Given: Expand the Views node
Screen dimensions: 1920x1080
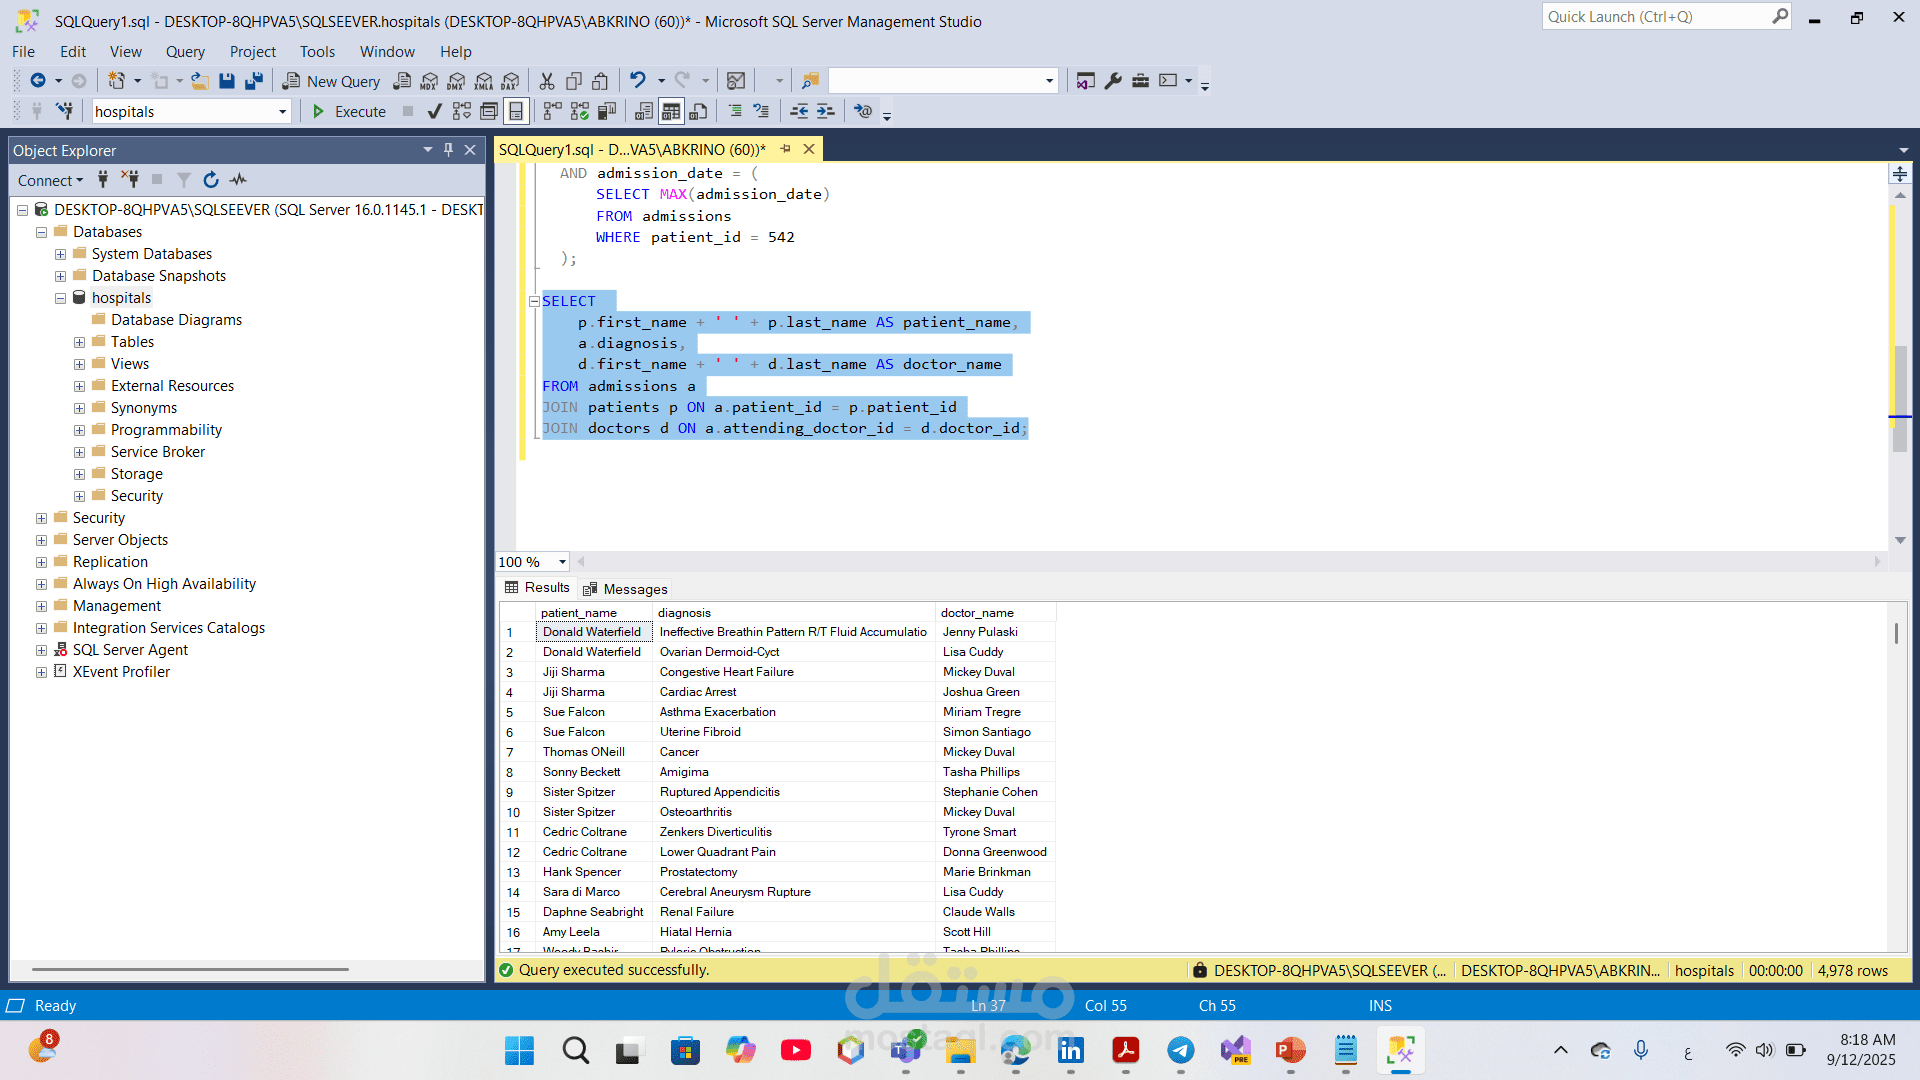Looking at the screenshot, I should [79, 364].
